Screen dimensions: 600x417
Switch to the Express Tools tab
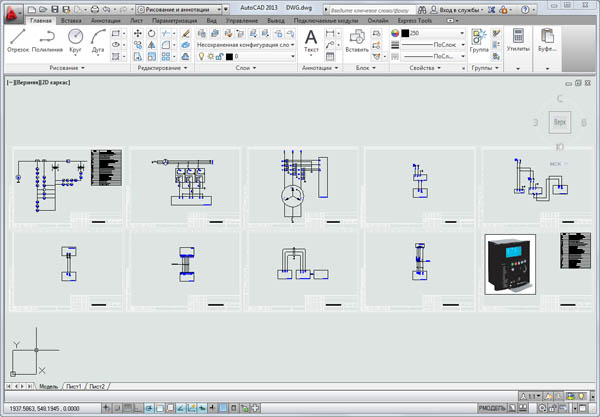pos(414,20)
